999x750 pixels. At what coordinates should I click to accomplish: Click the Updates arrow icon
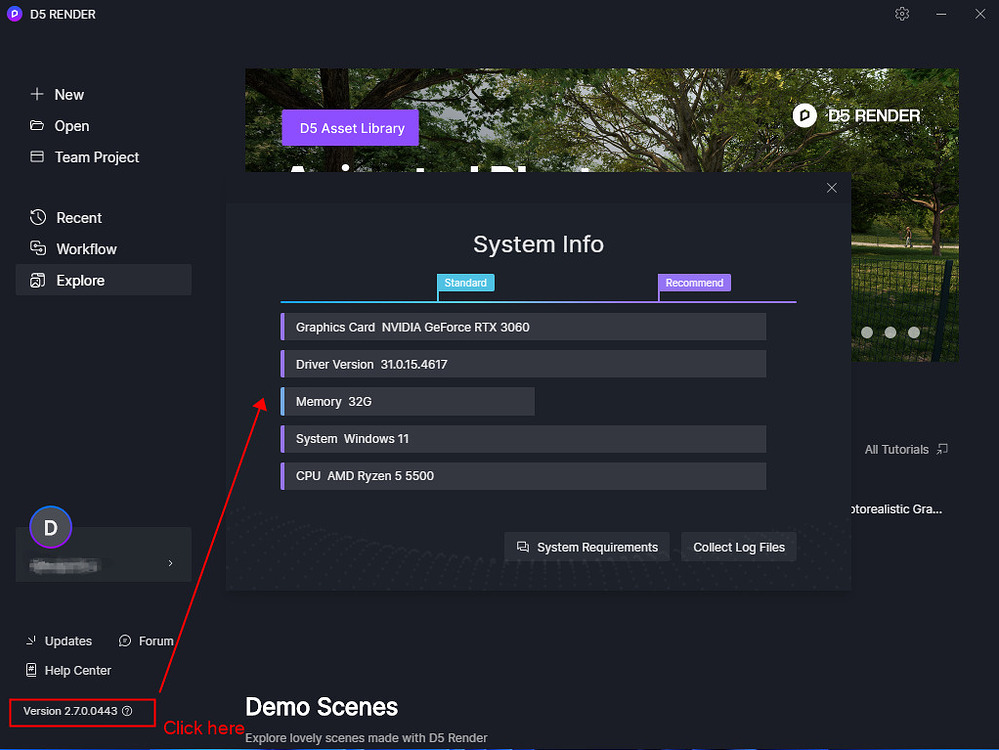[x=31, y=640]
